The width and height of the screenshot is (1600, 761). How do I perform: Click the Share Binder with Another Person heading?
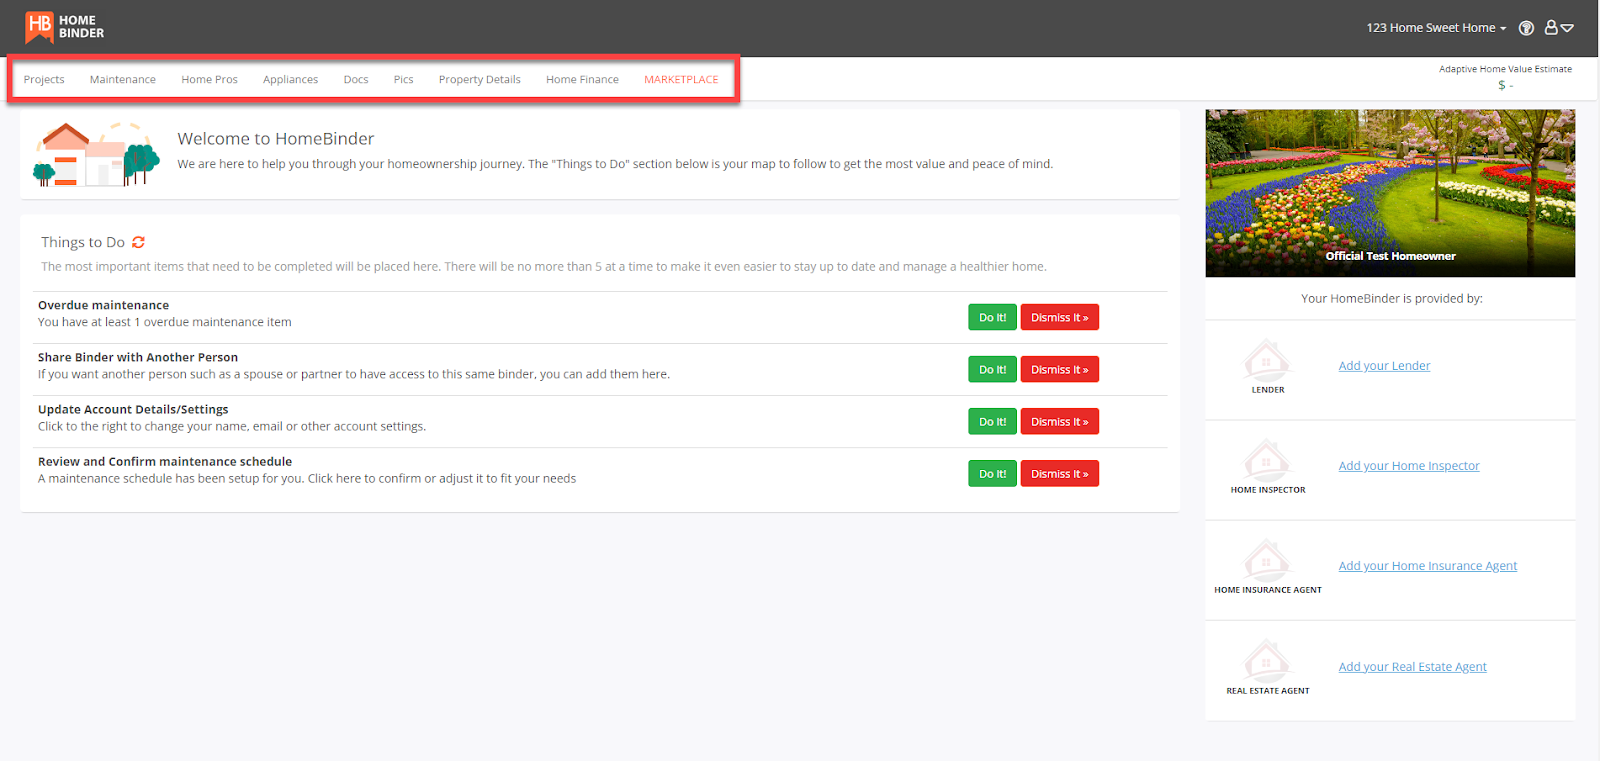[138, 357]
